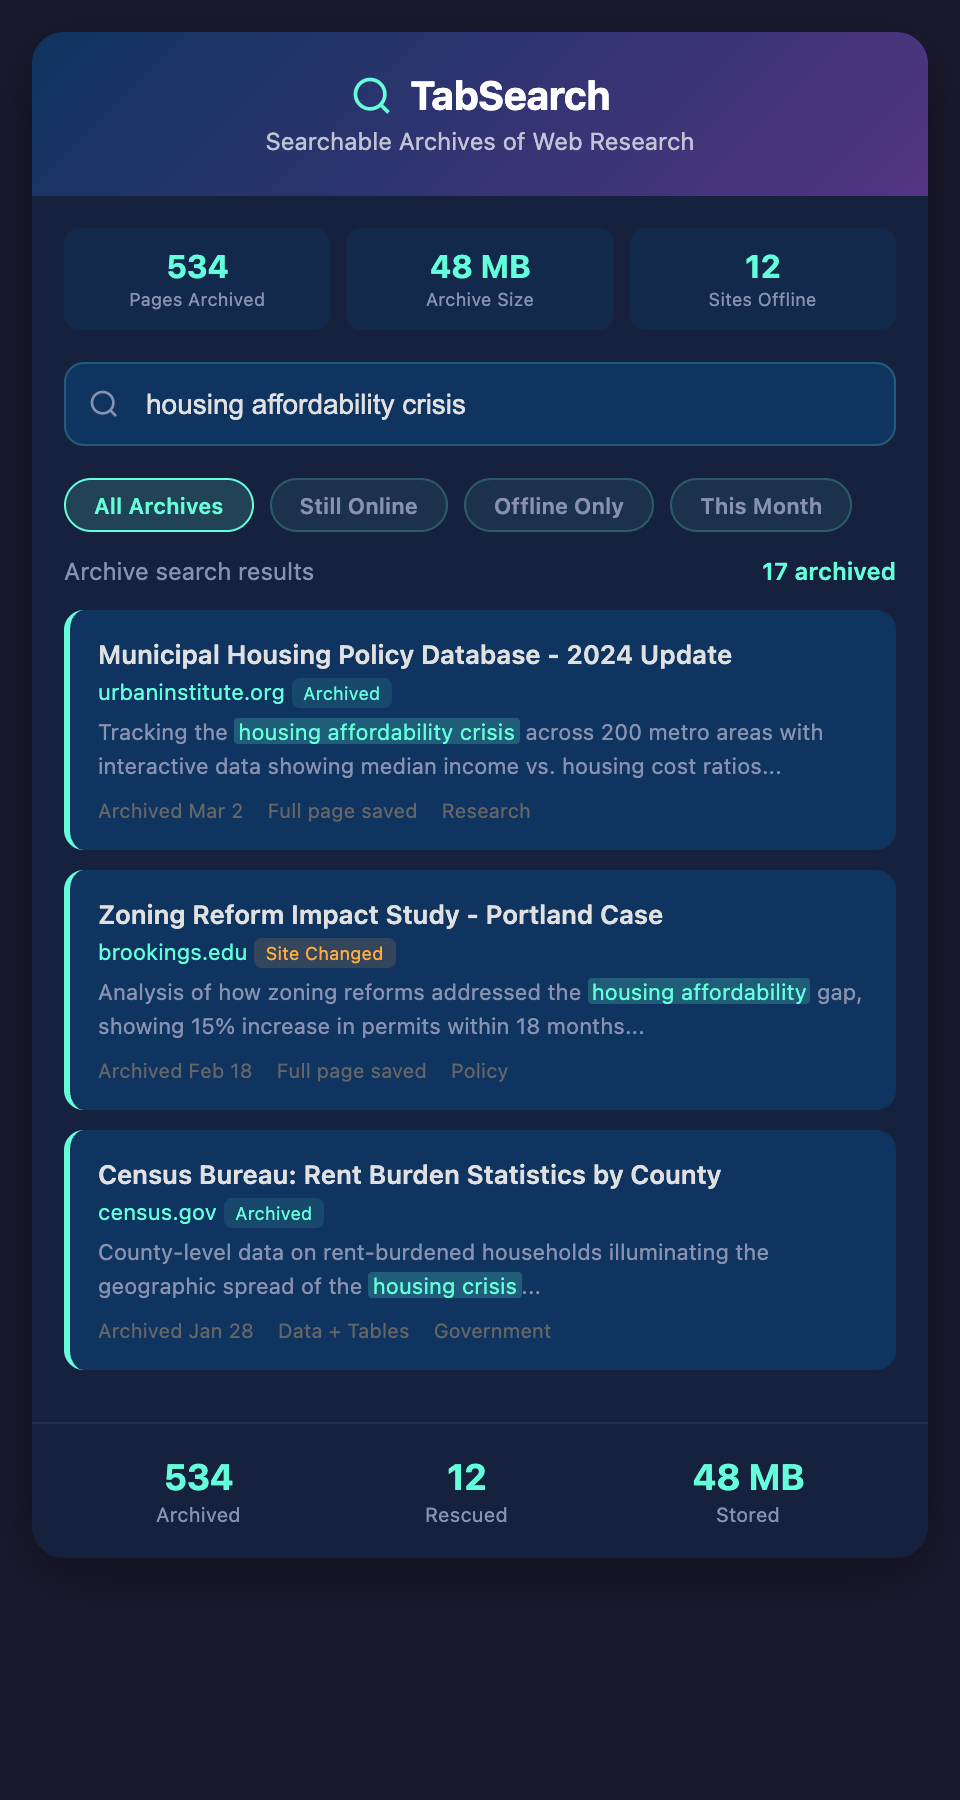Filter results by This Month
The height and width of the screenshot is (1800, 960).
click(x=760, y=506)
